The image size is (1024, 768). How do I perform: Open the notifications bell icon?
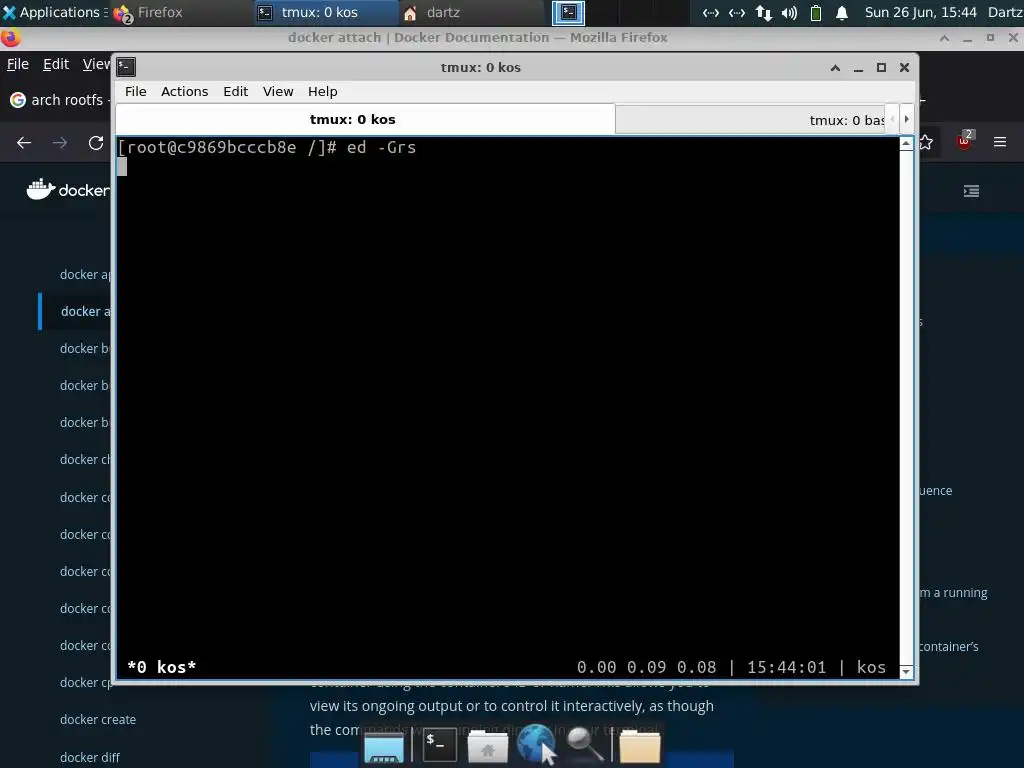coord(842,12)
